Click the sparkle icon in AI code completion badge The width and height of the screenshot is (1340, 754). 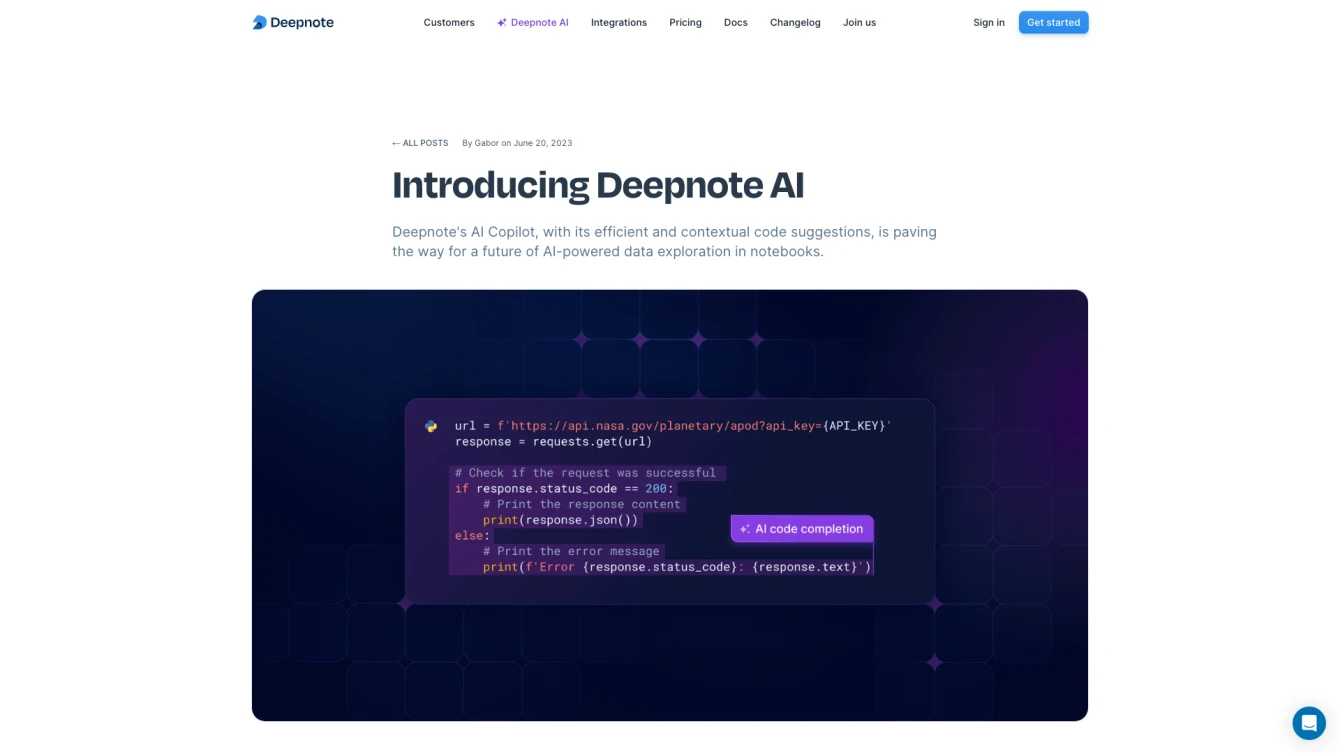pyautogui.click(x=745, y=529)
